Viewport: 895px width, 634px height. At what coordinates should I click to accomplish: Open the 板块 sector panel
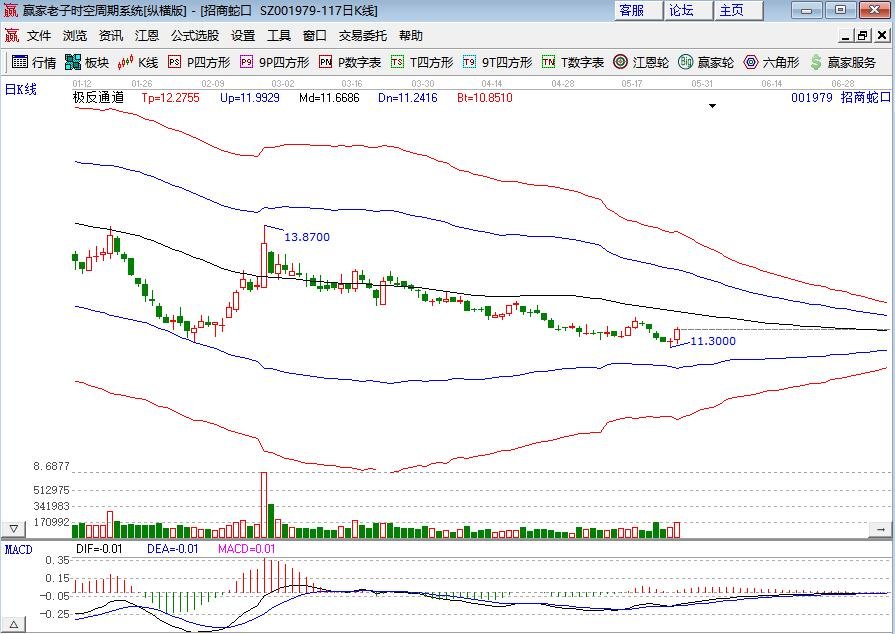87,62
